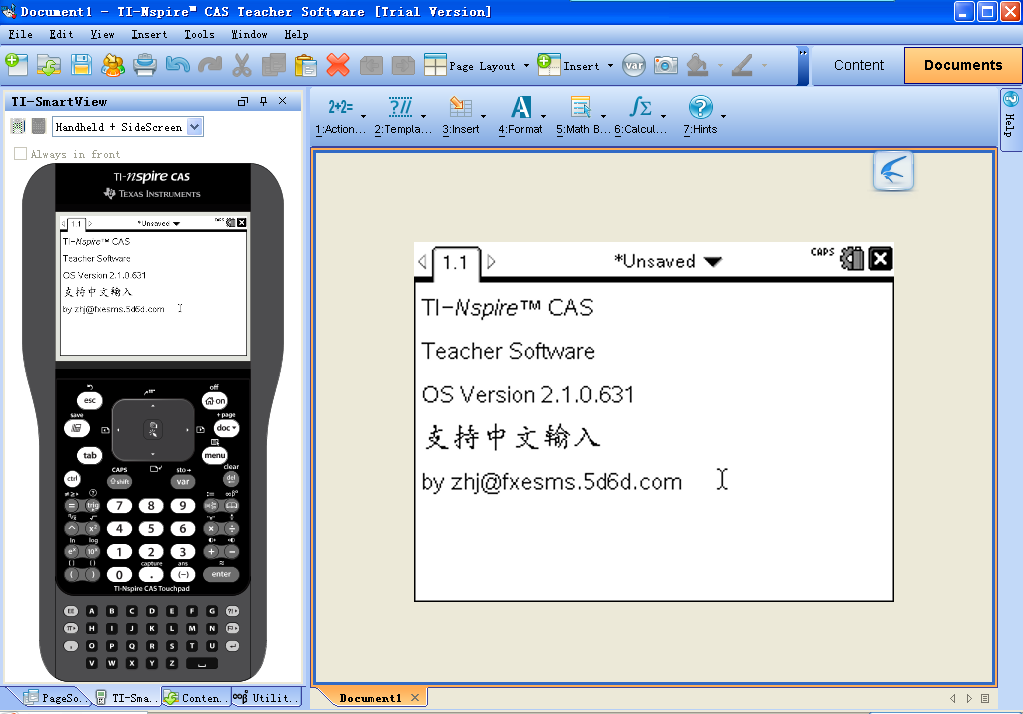Go to previous page with left arrow
This screenshot has height=714, width=1023.
(x=422, y=262)
